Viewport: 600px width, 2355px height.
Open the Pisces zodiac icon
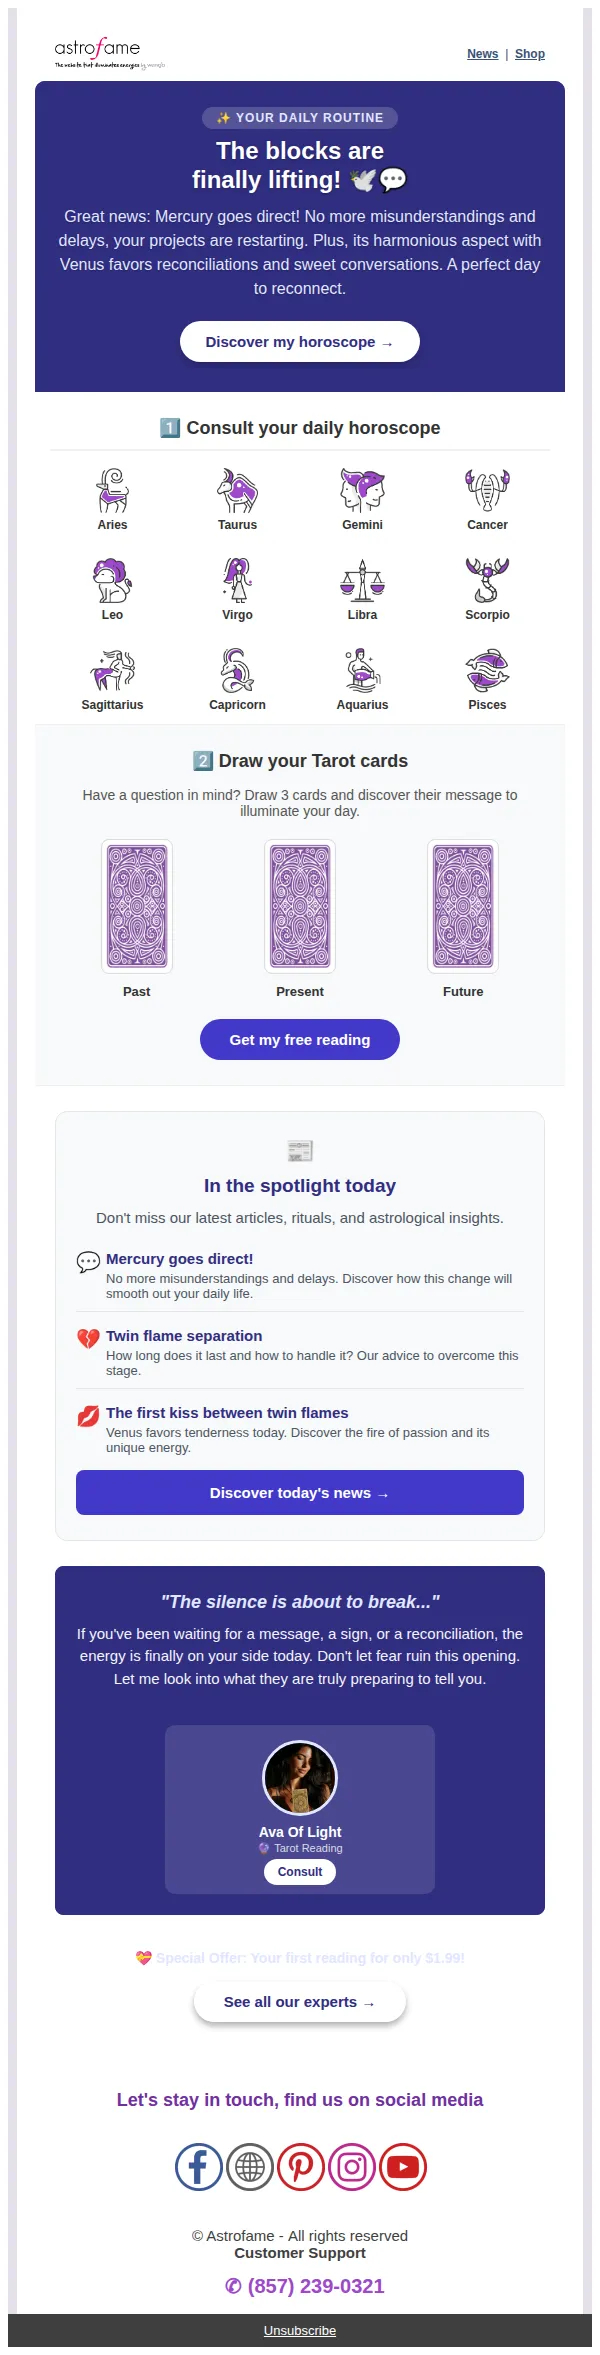pos(487,670)
